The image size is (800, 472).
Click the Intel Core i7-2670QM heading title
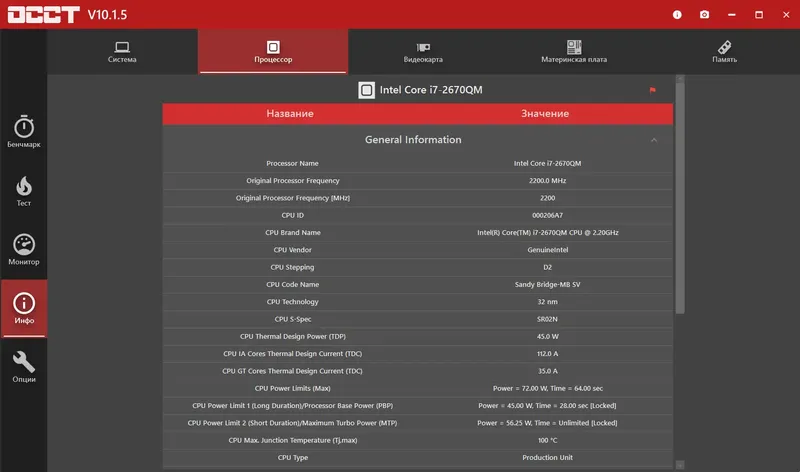(431, 90)
